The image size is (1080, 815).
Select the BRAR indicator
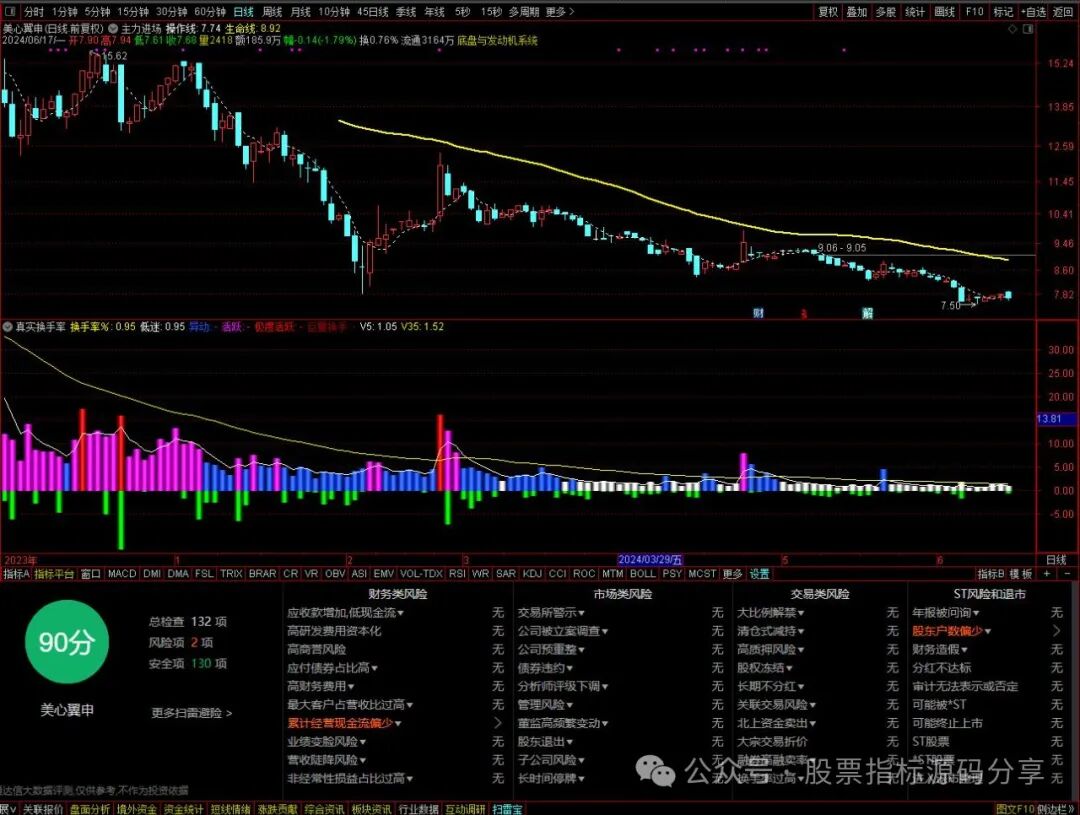pos(262,573)
